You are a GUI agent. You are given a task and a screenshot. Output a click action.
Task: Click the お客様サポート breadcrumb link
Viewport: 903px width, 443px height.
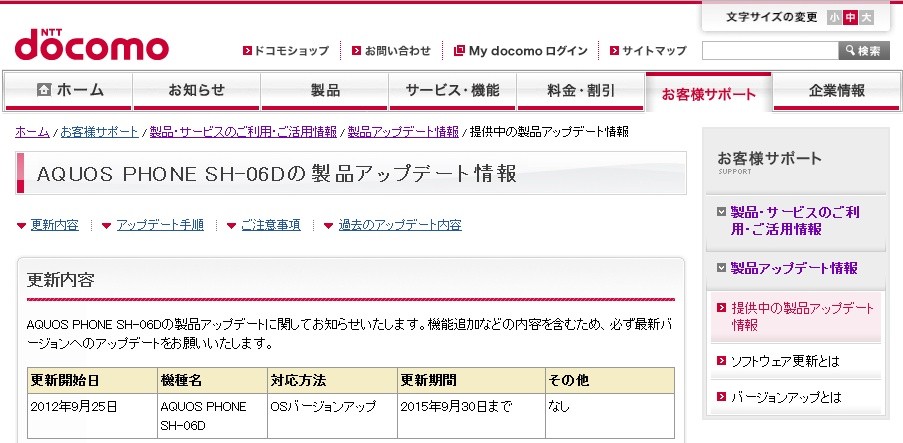tap(100, 132)
